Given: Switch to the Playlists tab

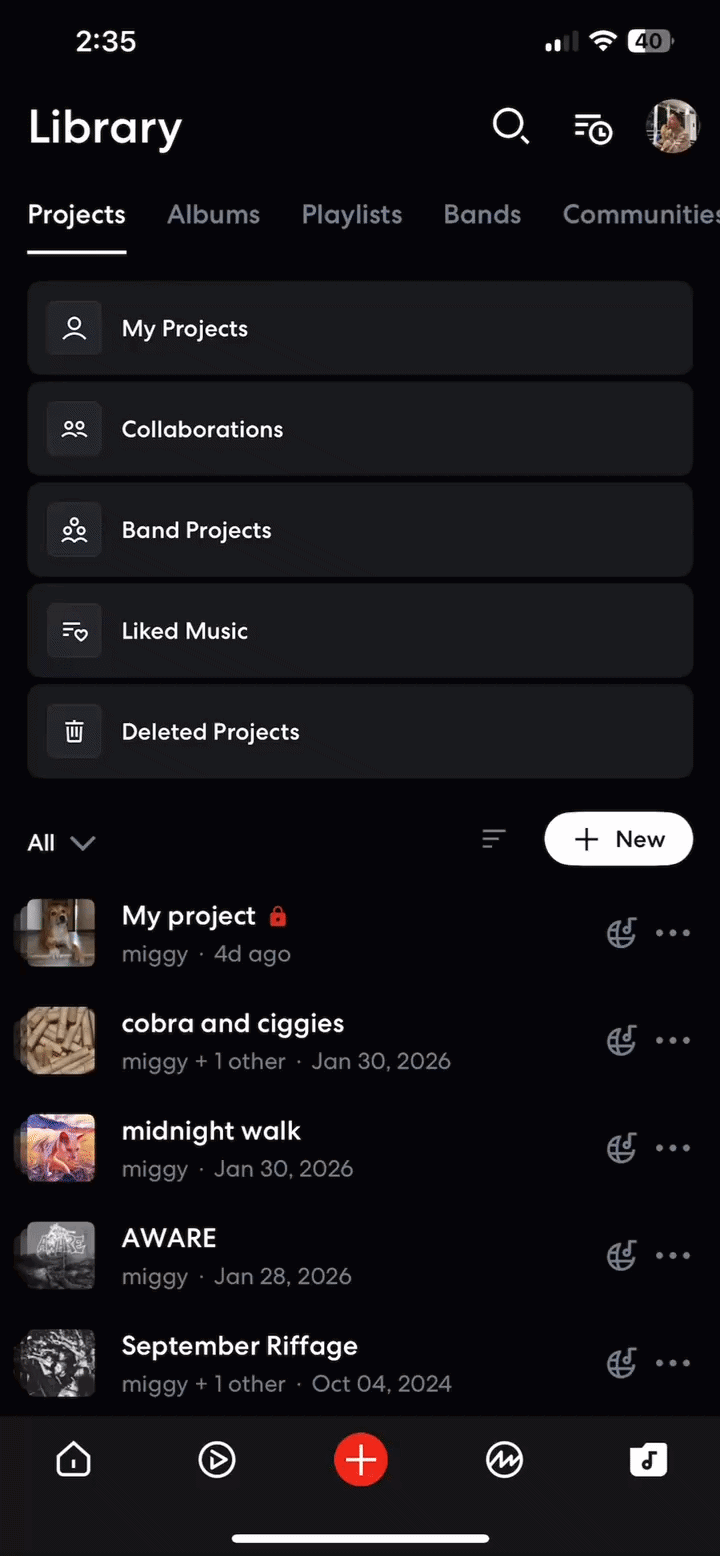Looking at the screenshot, I should tap(352, 214).
